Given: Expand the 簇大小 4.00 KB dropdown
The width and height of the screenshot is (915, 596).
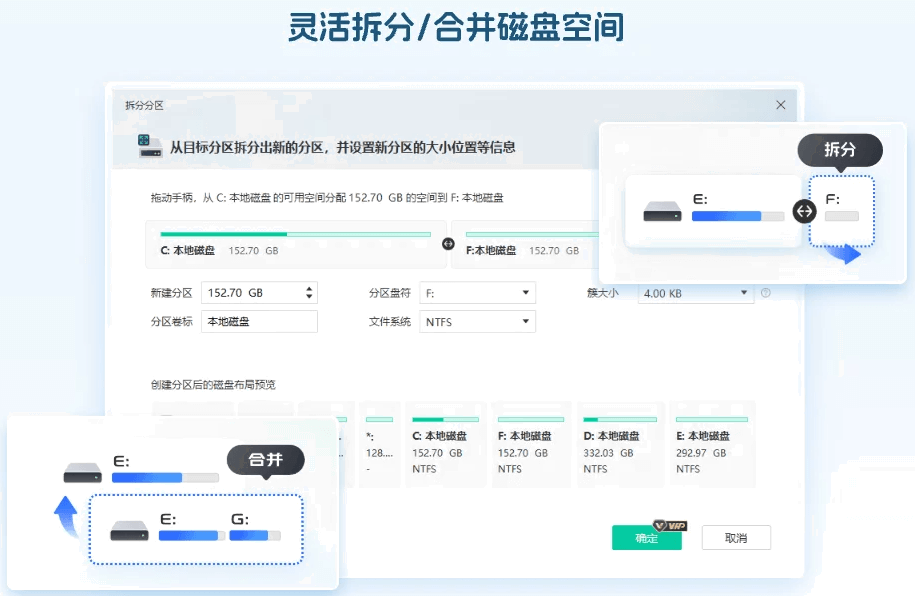Looking at the screenshot, I should tap(696, 293).
